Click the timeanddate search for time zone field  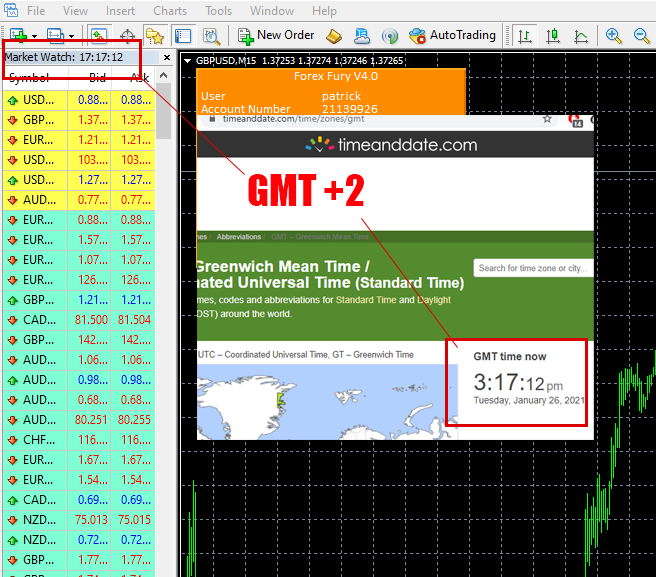(x=533, y=268)
